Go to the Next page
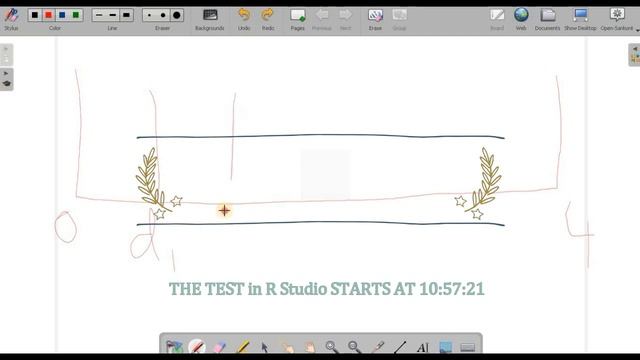The width and height of the screenshot is (640, 360). tap(345, 19)
